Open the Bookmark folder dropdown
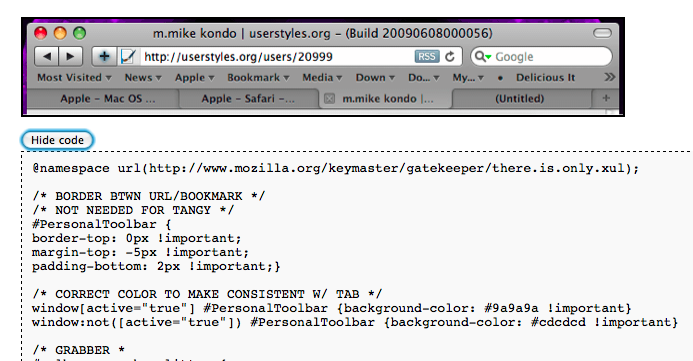The image size is (693, 361). coord(258,78)
